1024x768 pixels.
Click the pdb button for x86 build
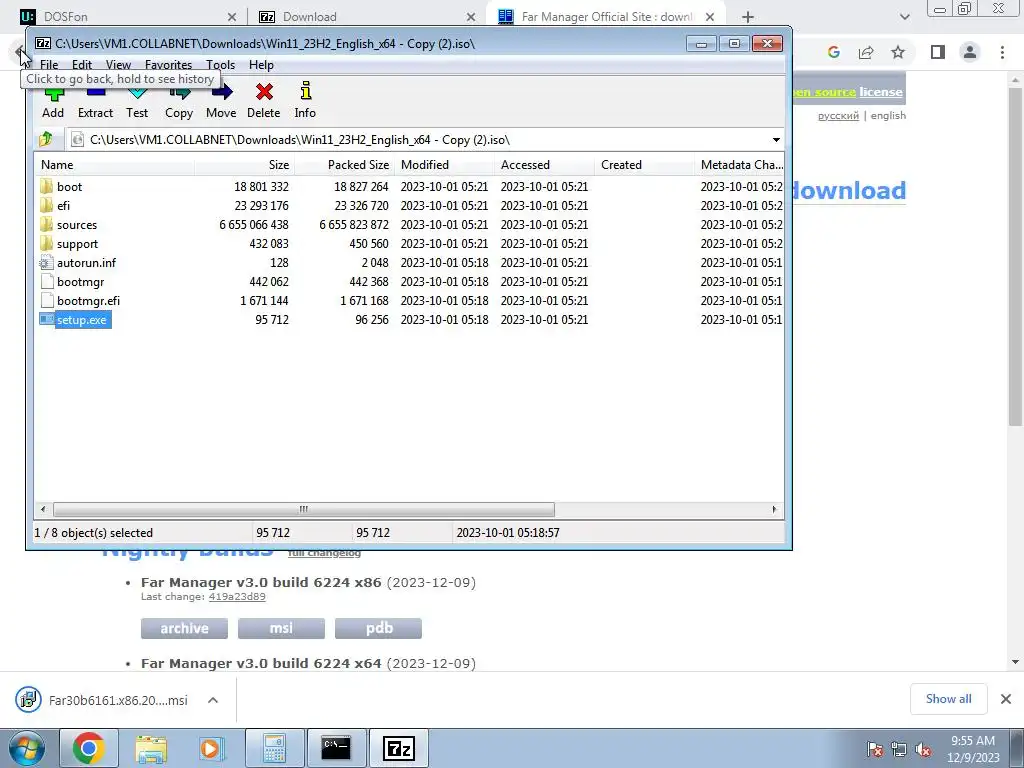(x=378, y=628)
